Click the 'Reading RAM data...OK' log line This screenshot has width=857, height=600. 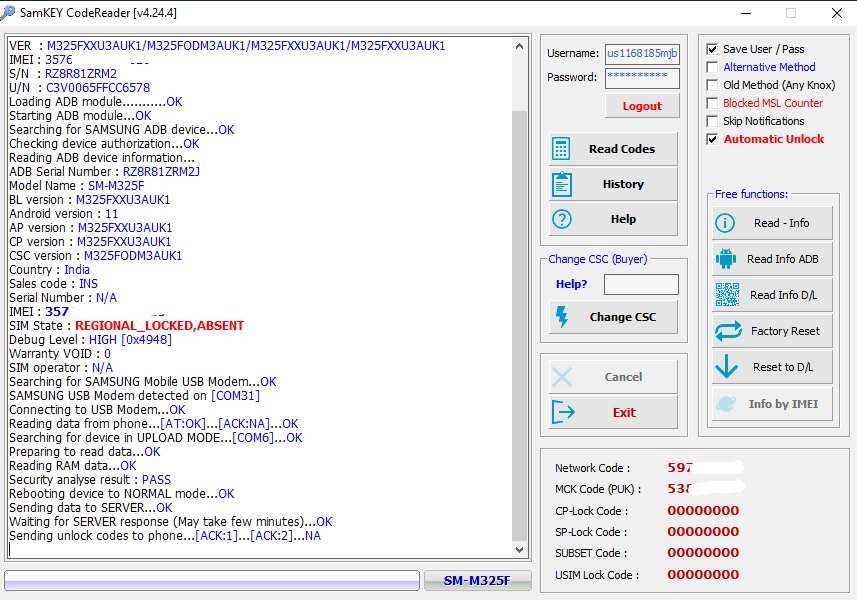pyautogui.click(x=73, y=466)
